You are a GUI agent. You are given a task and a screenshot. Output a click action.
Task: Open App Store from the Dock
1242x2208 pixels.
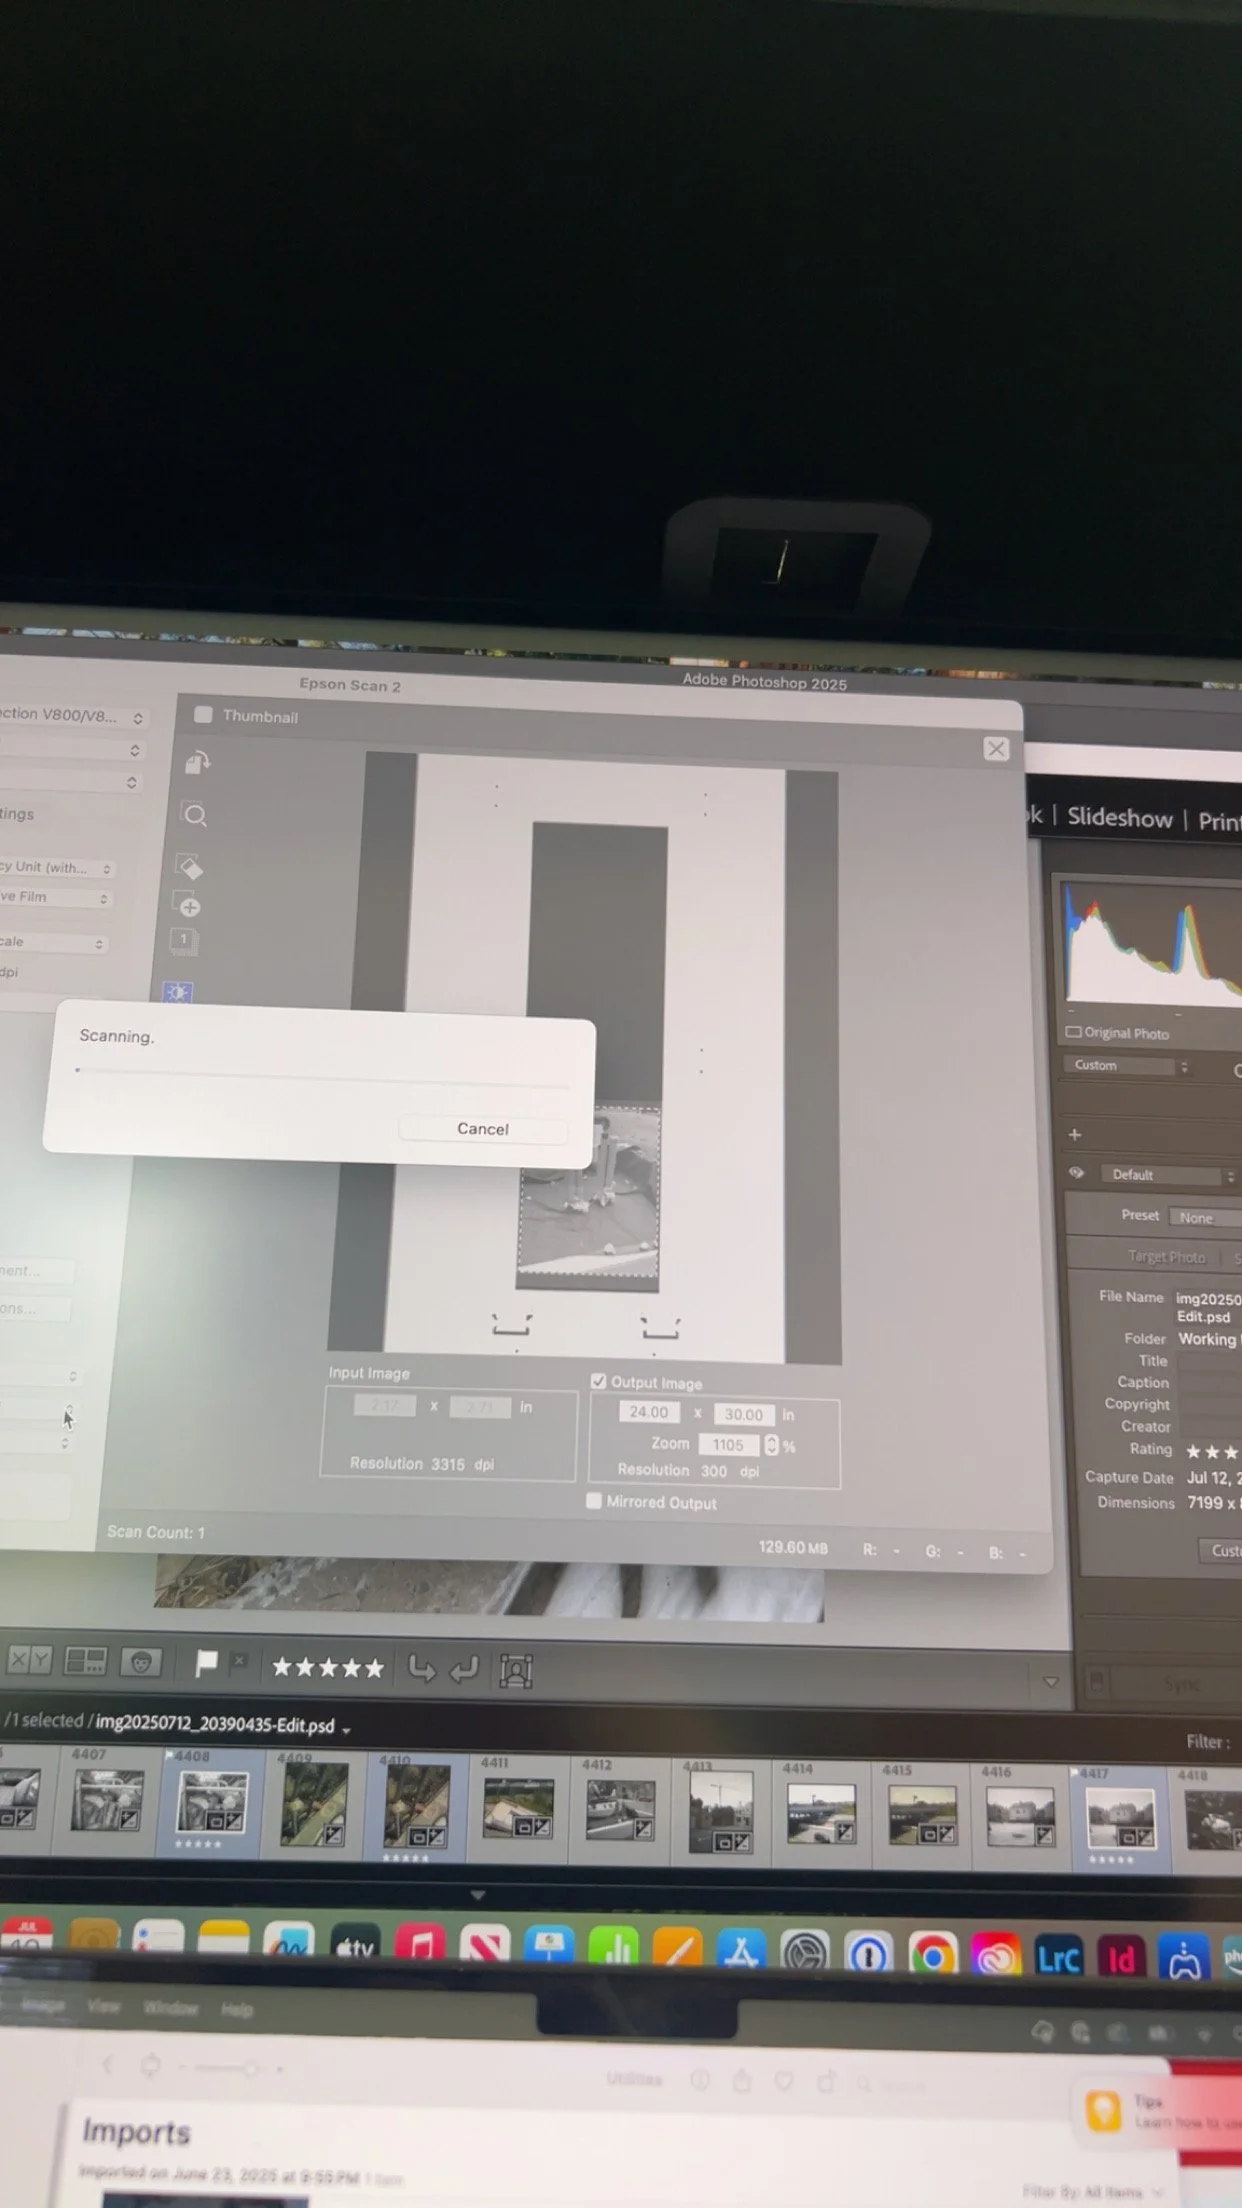pyautogui.click(x=741, y=1951)
